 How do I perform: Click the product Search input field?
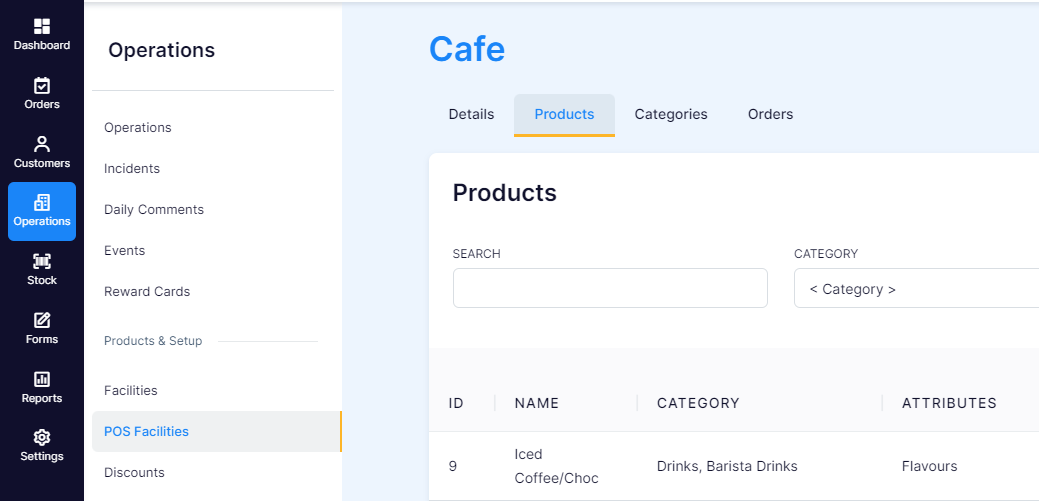point(610,288)
